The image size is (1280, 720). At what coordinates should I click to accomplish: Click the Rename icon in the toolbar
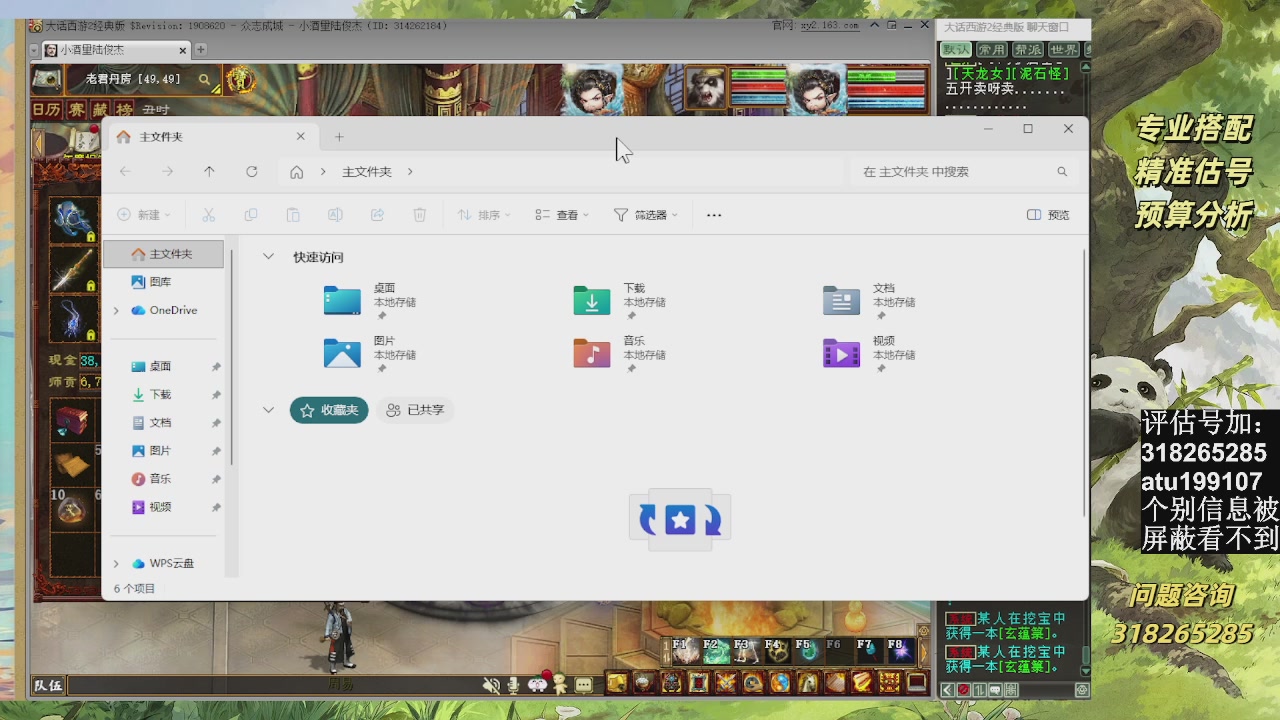coord(335,214)
